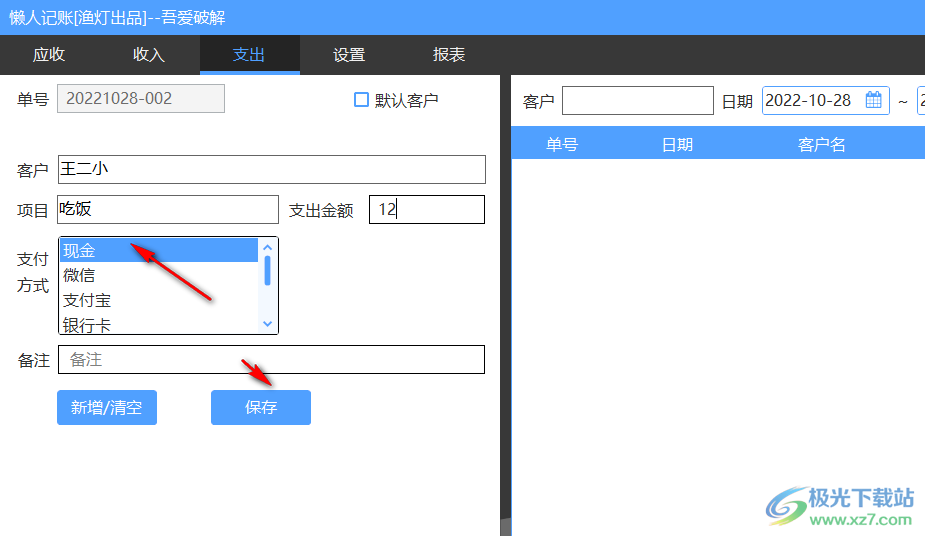Select 银行卡 in payment list
This screenshot has height=536, width=925.
click(x=159, y=324)
